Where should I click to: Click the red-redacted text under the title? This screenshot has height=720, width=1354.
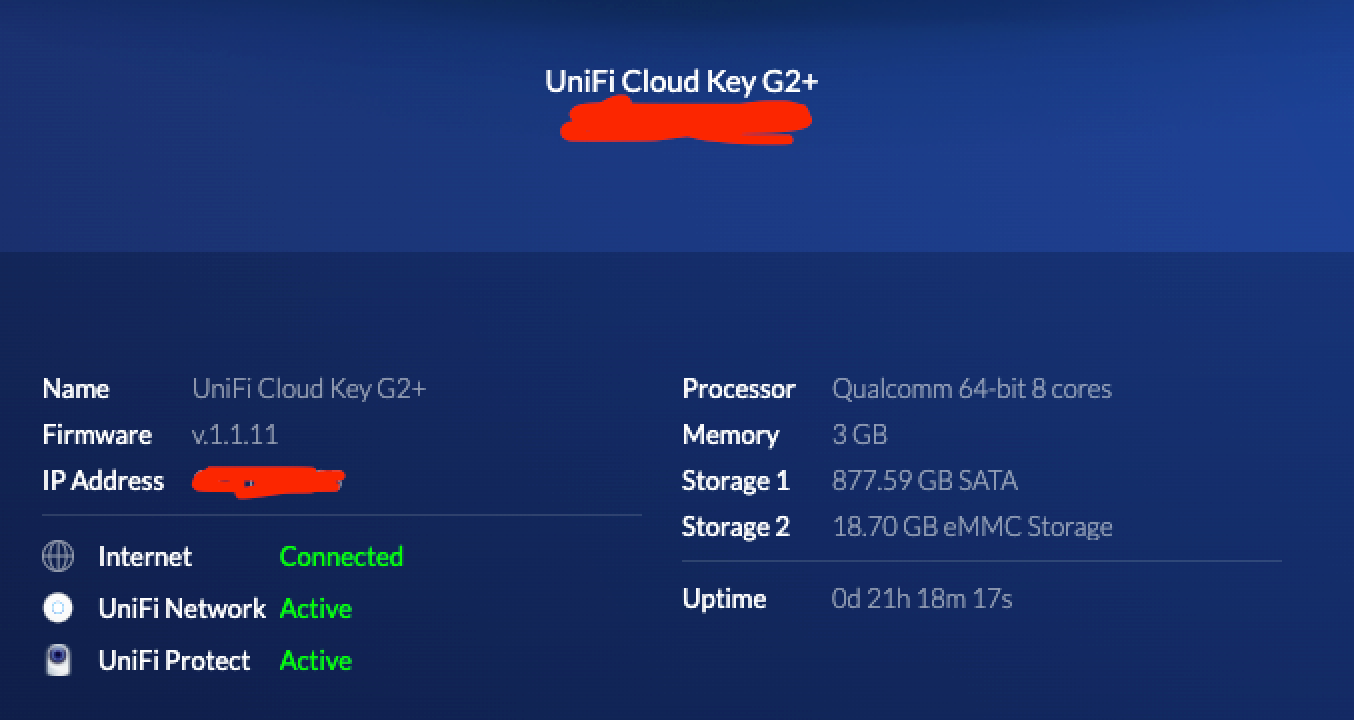pyautogui.click(x=686, y=123)
